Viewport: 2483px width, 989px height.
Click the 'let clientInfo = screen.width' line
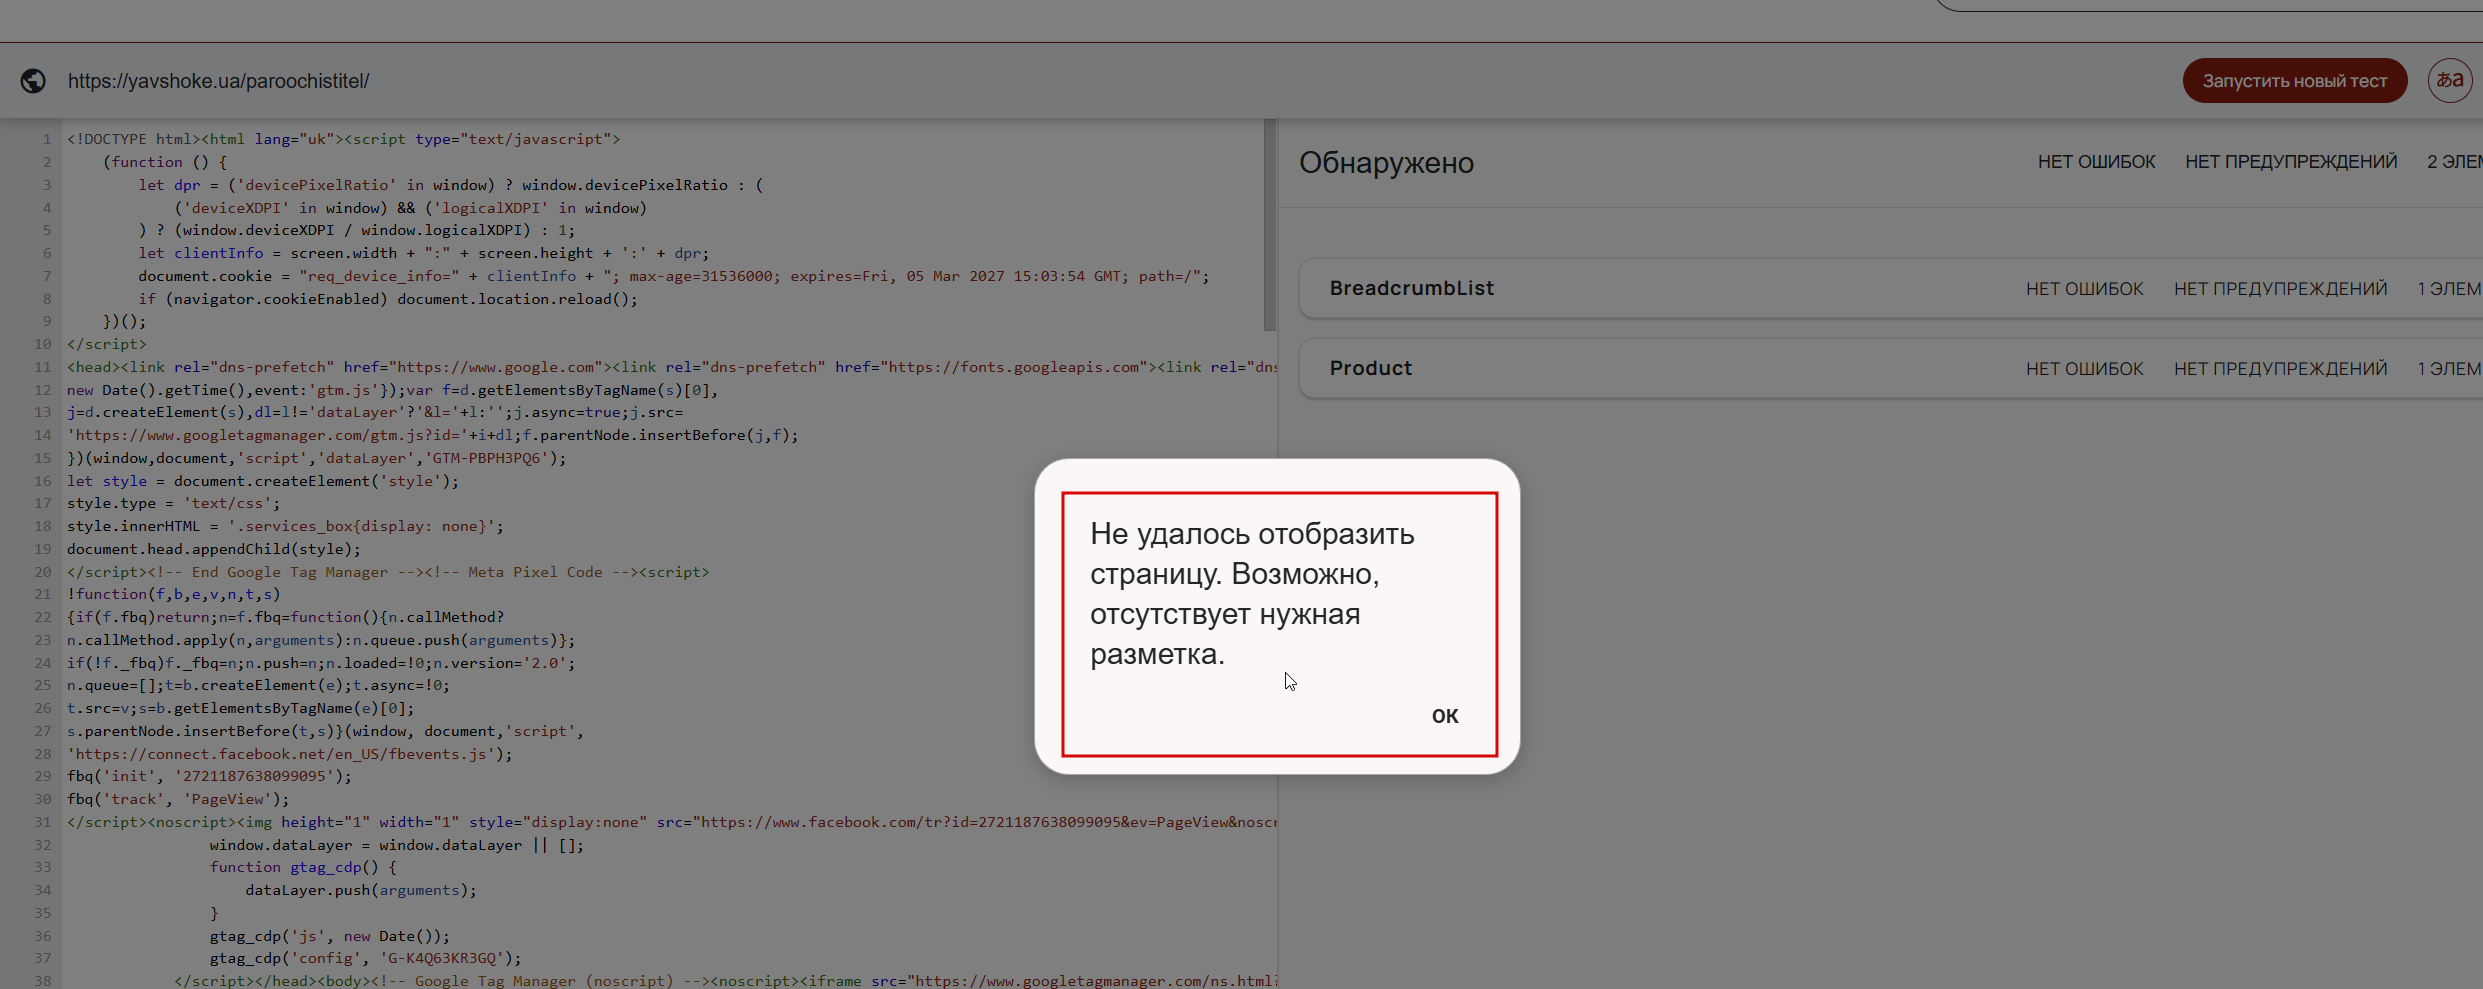424,253
